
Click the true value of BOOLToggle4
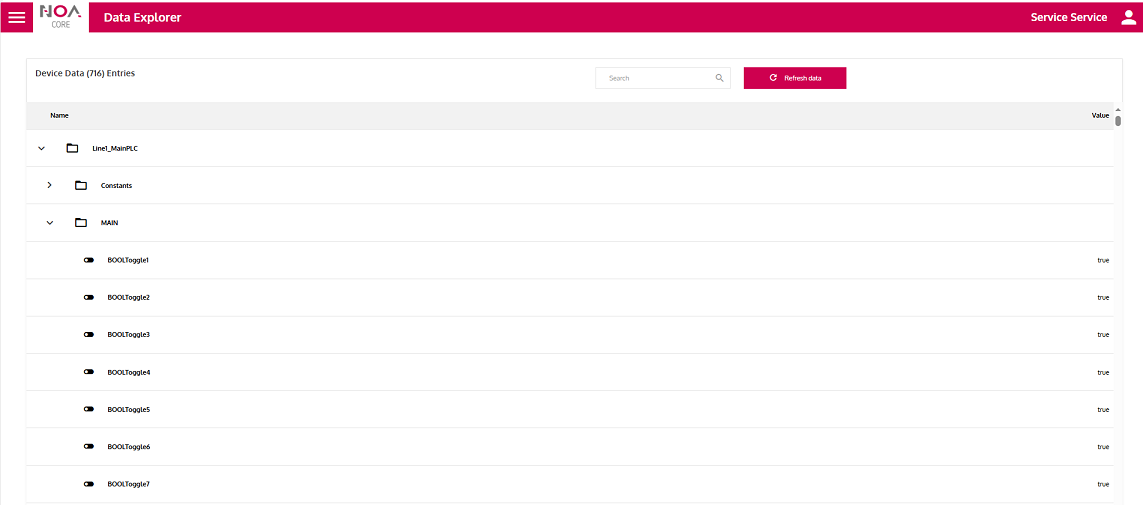coord(1104,372)
